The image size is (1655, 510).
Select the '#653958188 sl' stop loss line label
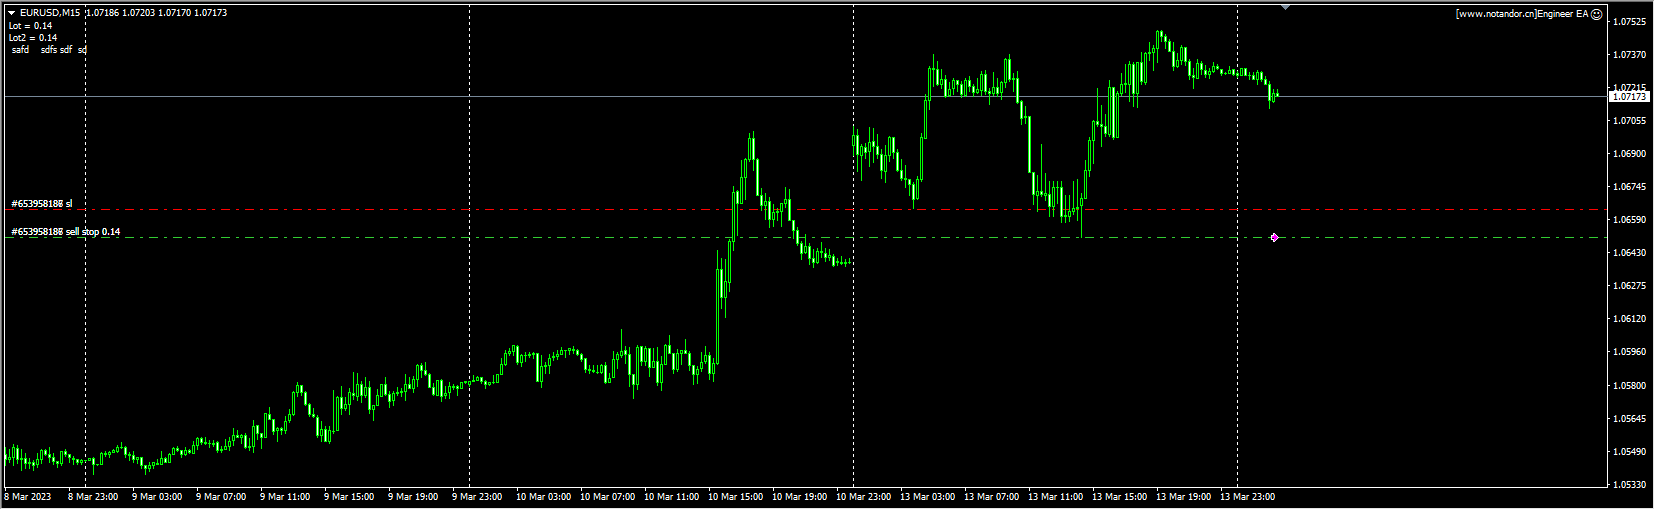42,204
